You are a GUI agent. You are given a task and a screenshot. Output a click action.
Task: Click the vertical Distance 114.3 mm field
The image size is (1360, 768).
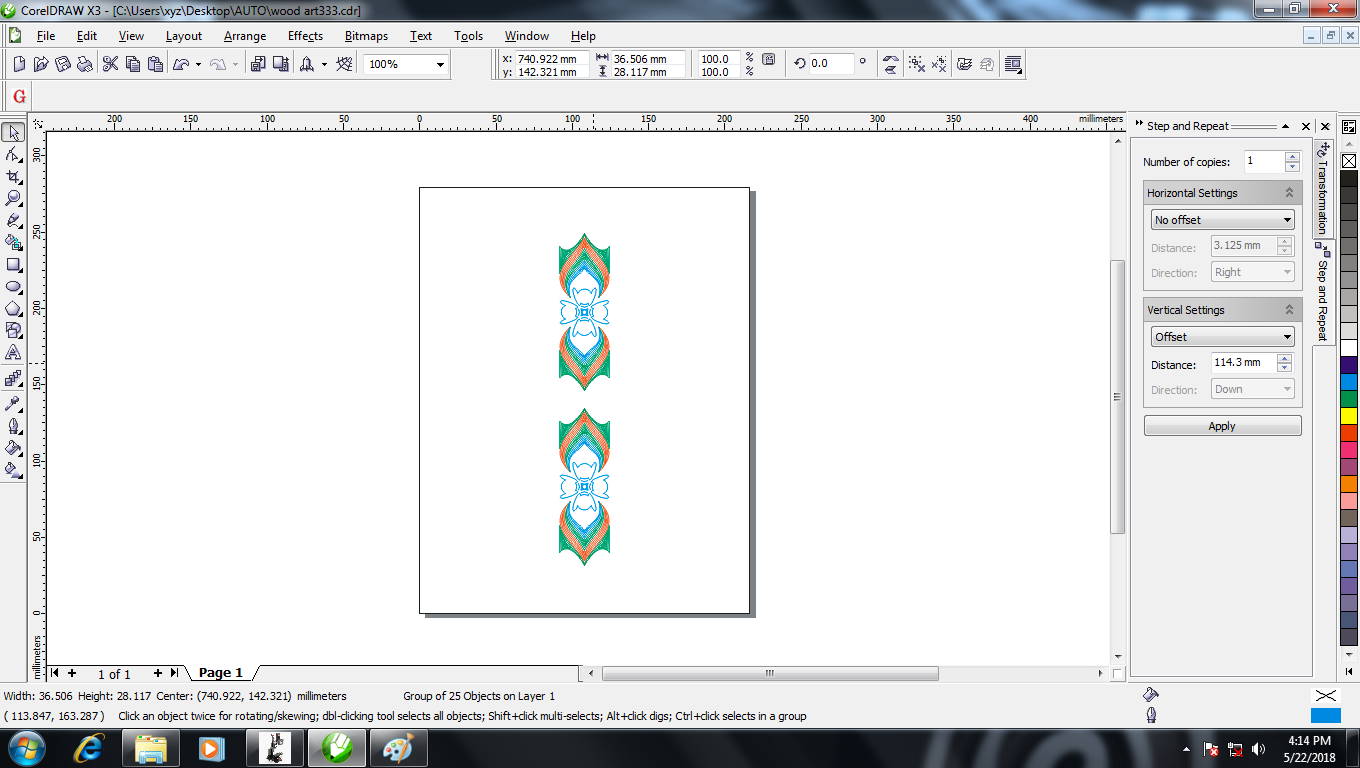point(1244,363)
